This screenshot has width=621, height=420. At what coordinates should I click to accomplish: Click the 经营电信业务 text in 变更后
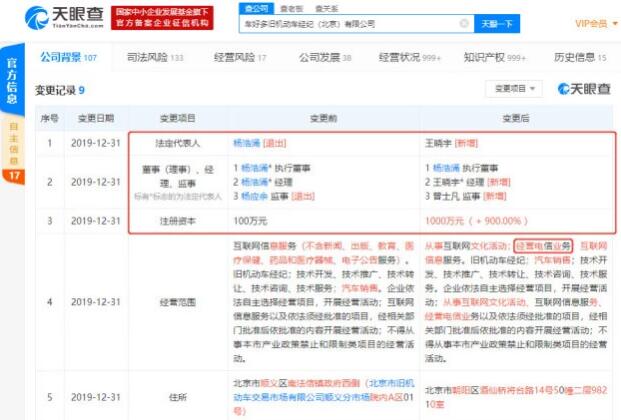click(x=543, y=246)
